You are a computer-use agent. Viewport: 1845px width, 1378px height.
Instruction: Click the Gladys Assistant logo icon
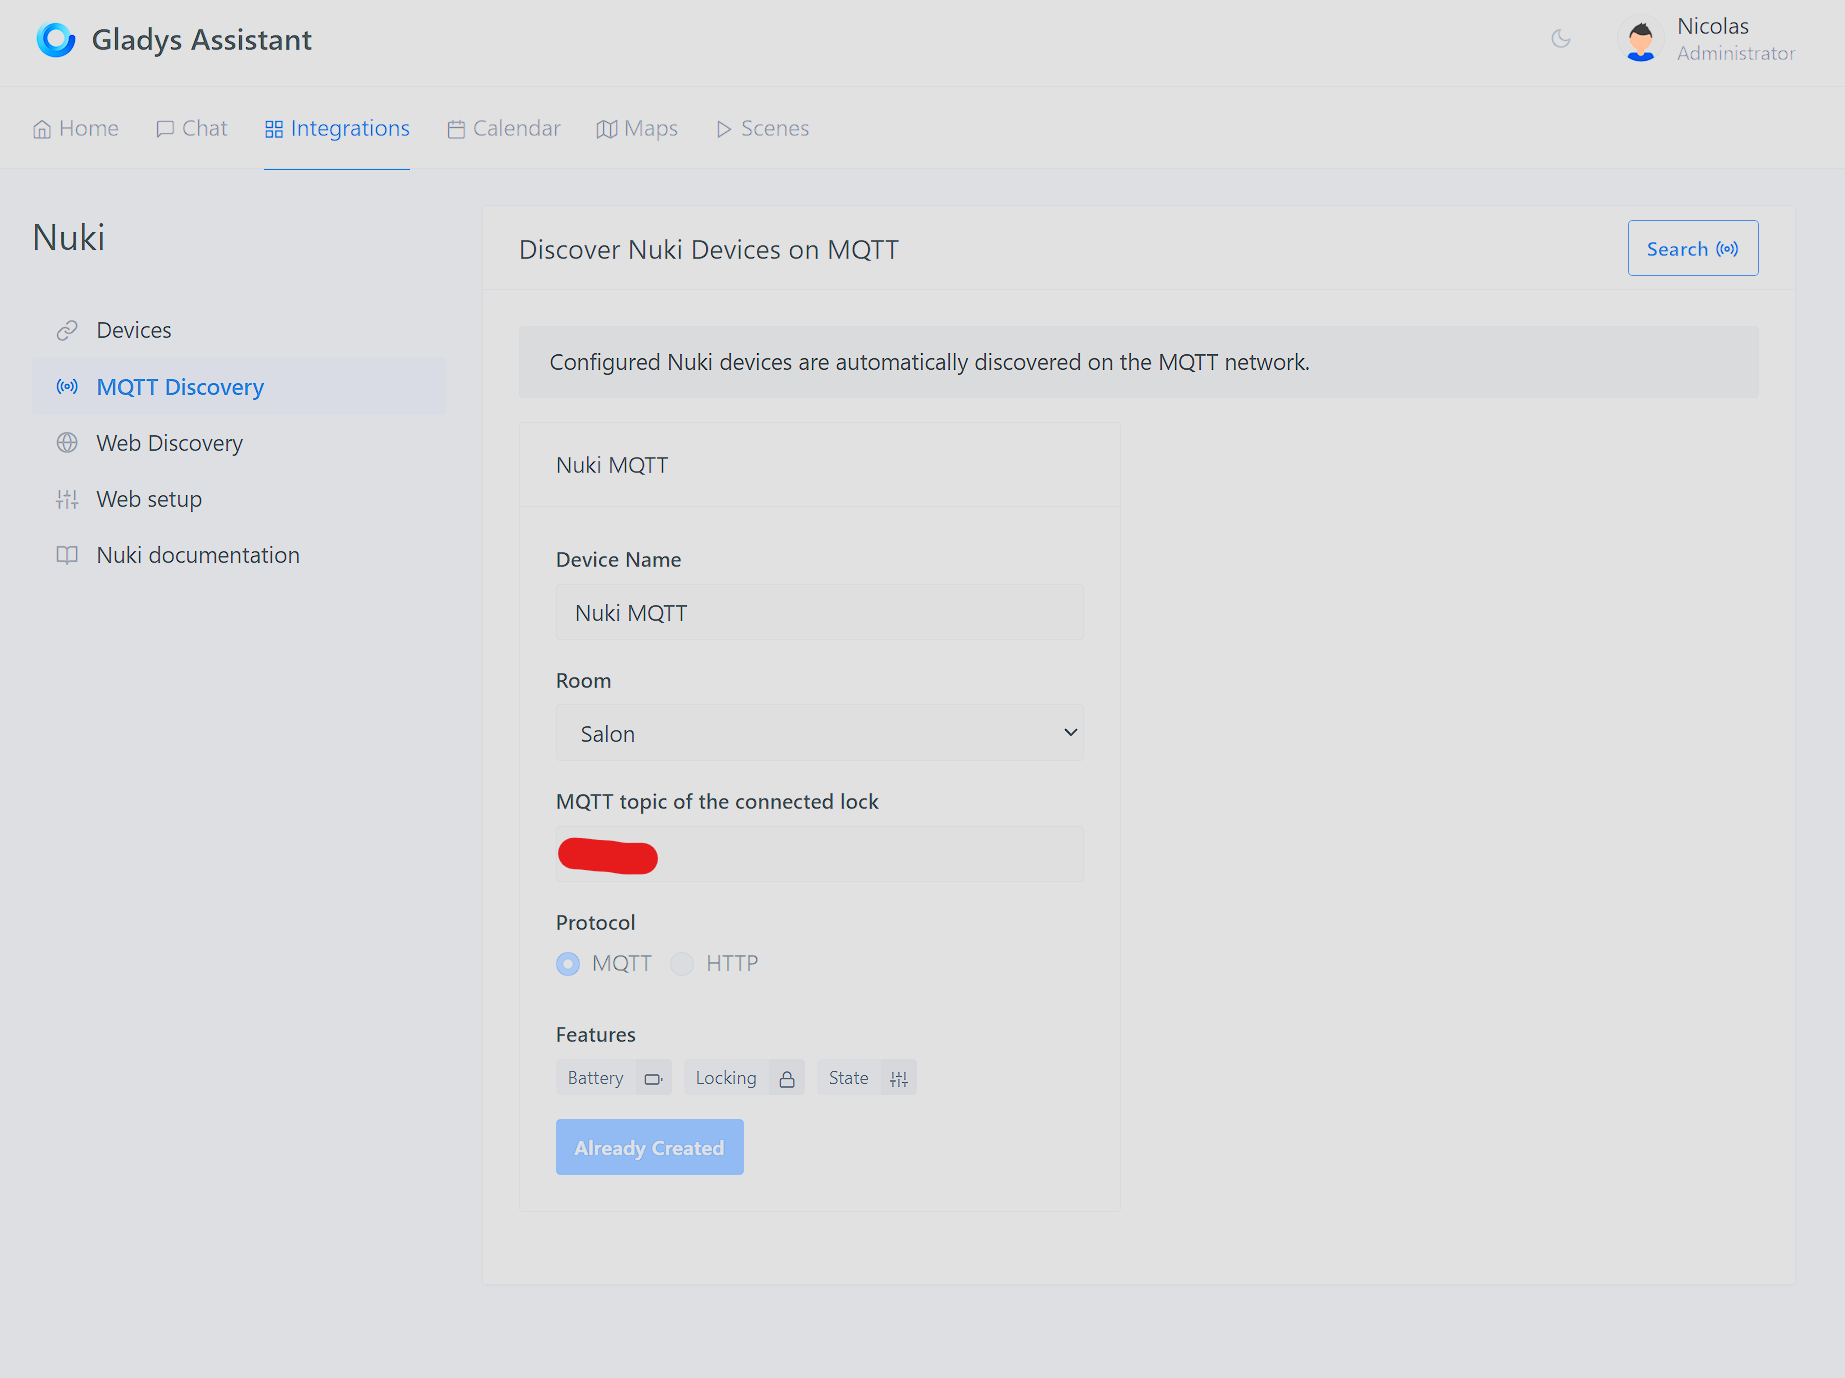coord(56,39)
